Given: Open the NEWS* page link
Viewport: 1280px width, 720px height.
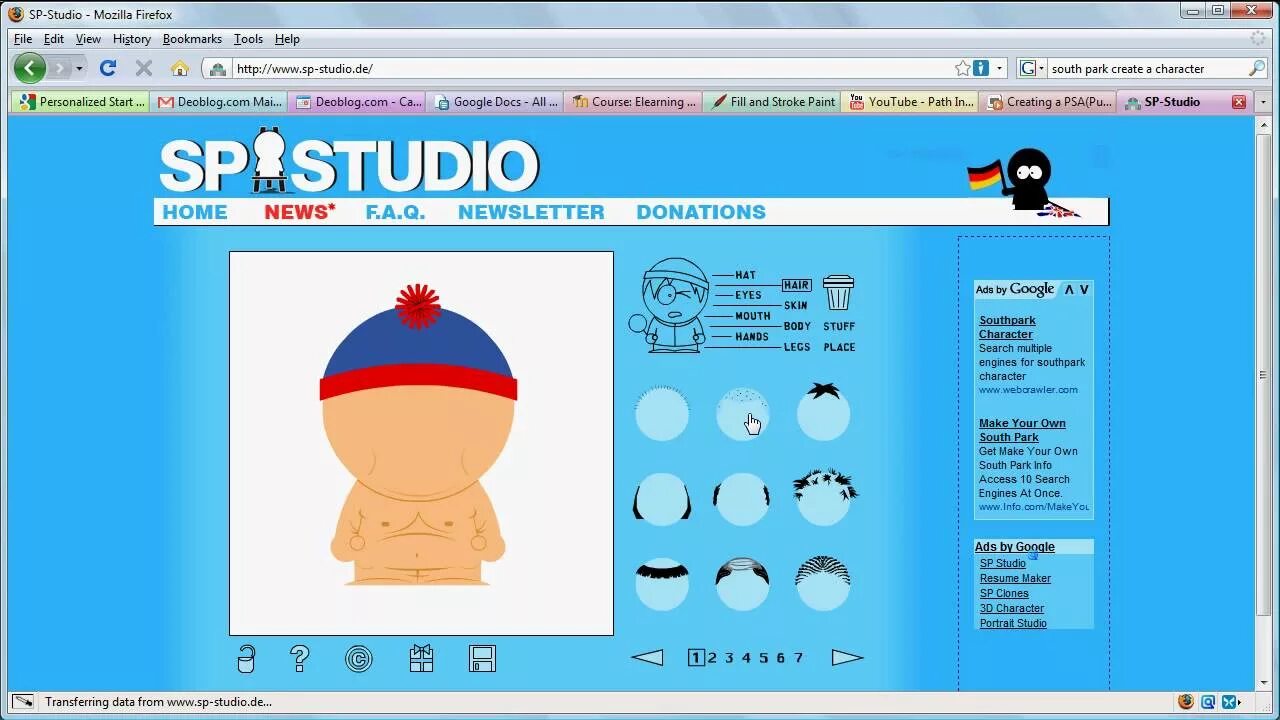Looking at the screenshot, I should point(300,212).
